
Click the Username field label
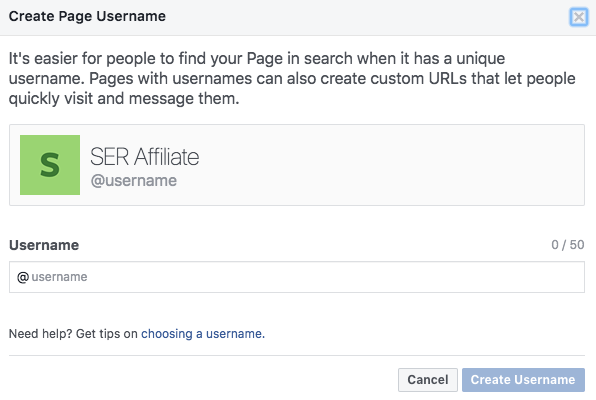[44, 245]
